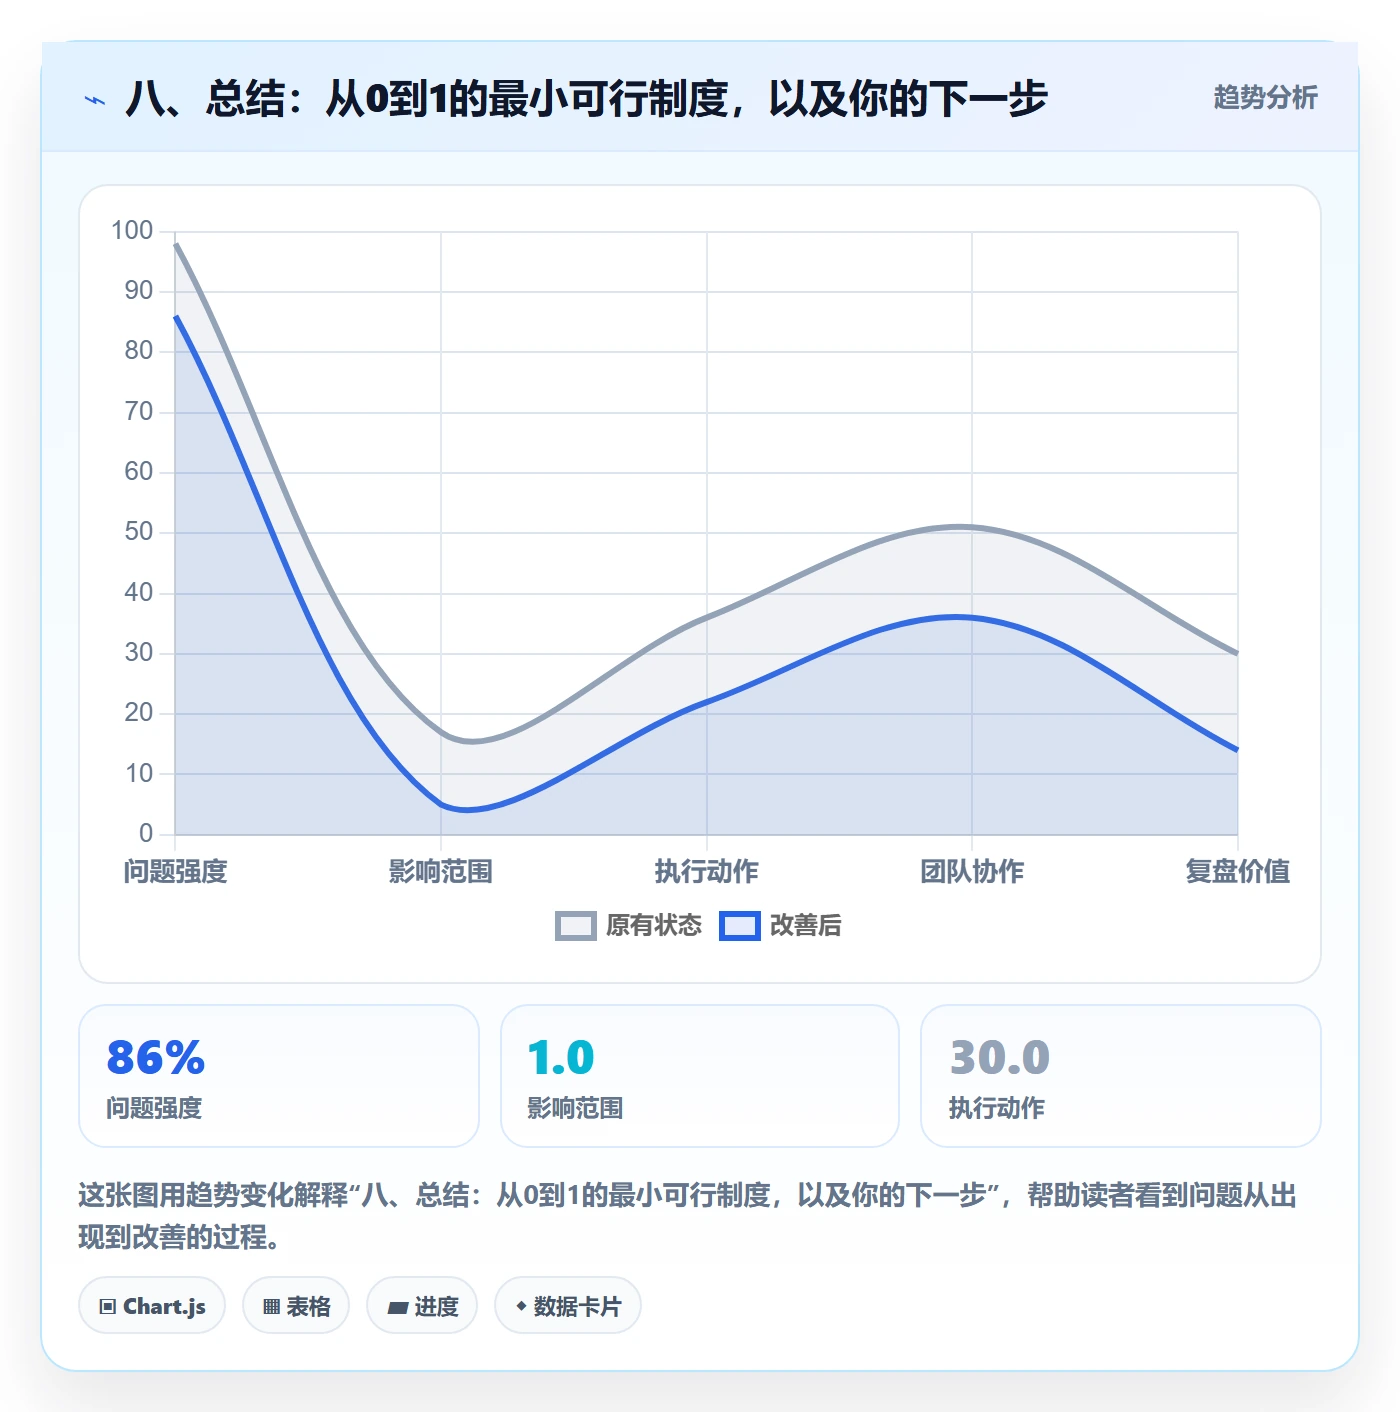Click the 100 tick on the y-axis
Image resolution: width=1400 pixels, height=1412 pixels.
coord(132,231)
